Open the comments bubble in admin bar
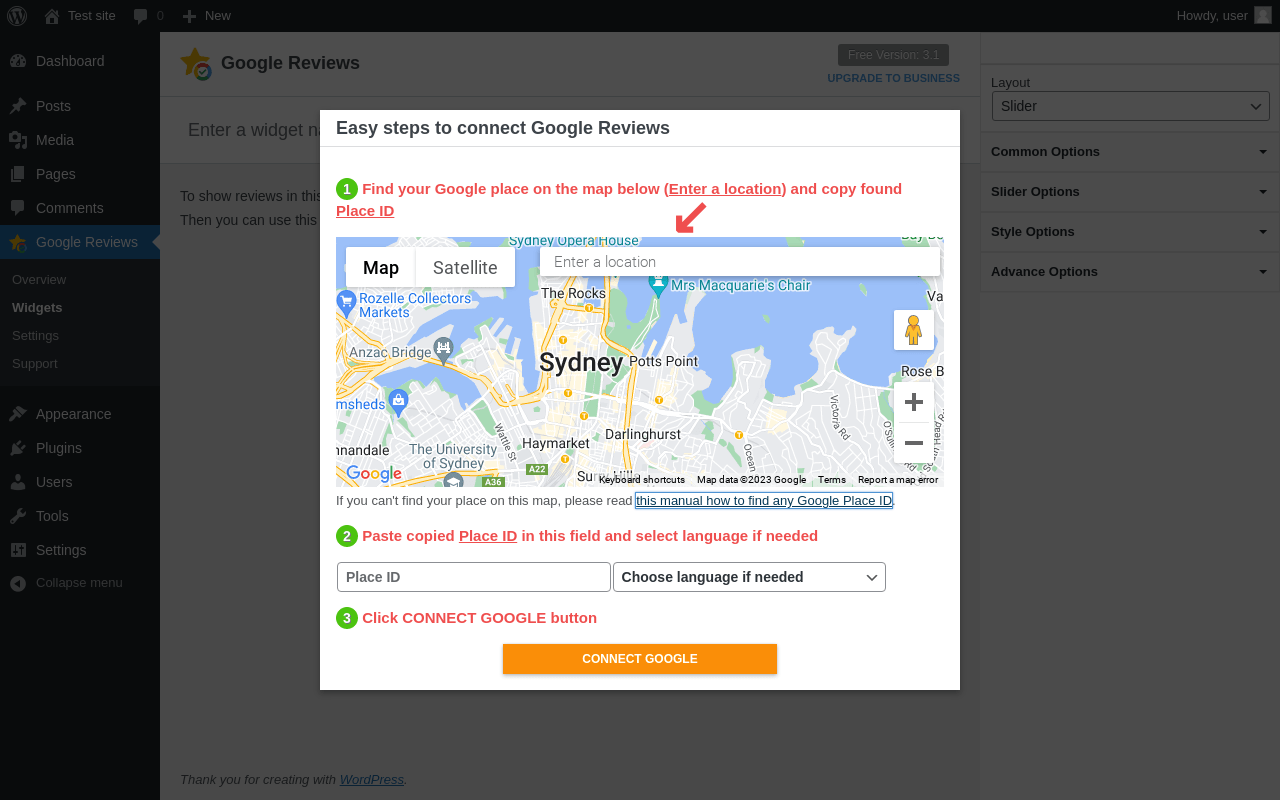Screen dimensions: 1280x800 141,16
